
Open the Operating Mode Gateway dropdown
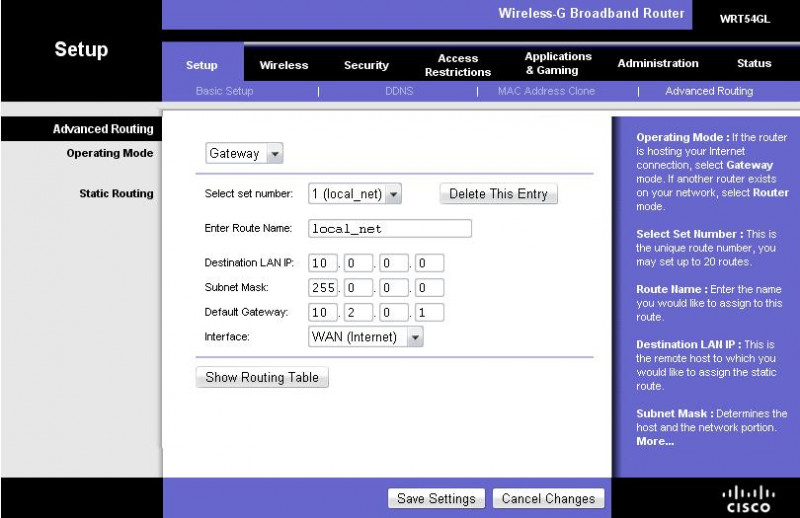(244, 153)
